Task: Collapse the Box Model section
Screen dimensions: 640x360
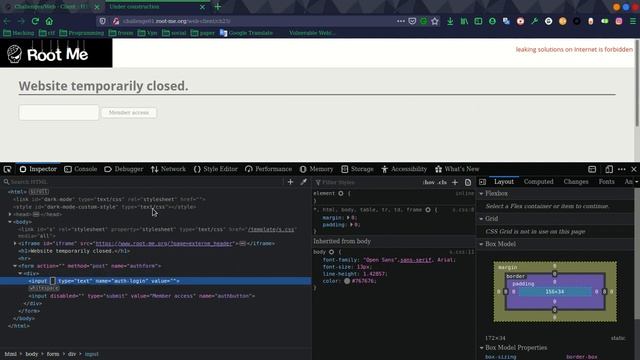Action: tap(481, 244)
